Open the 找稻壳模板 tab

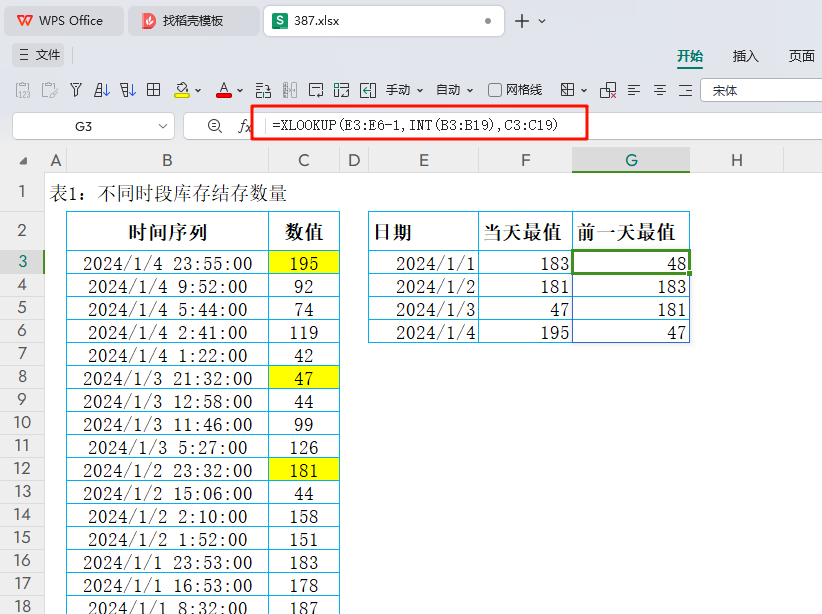coord(193,21)
